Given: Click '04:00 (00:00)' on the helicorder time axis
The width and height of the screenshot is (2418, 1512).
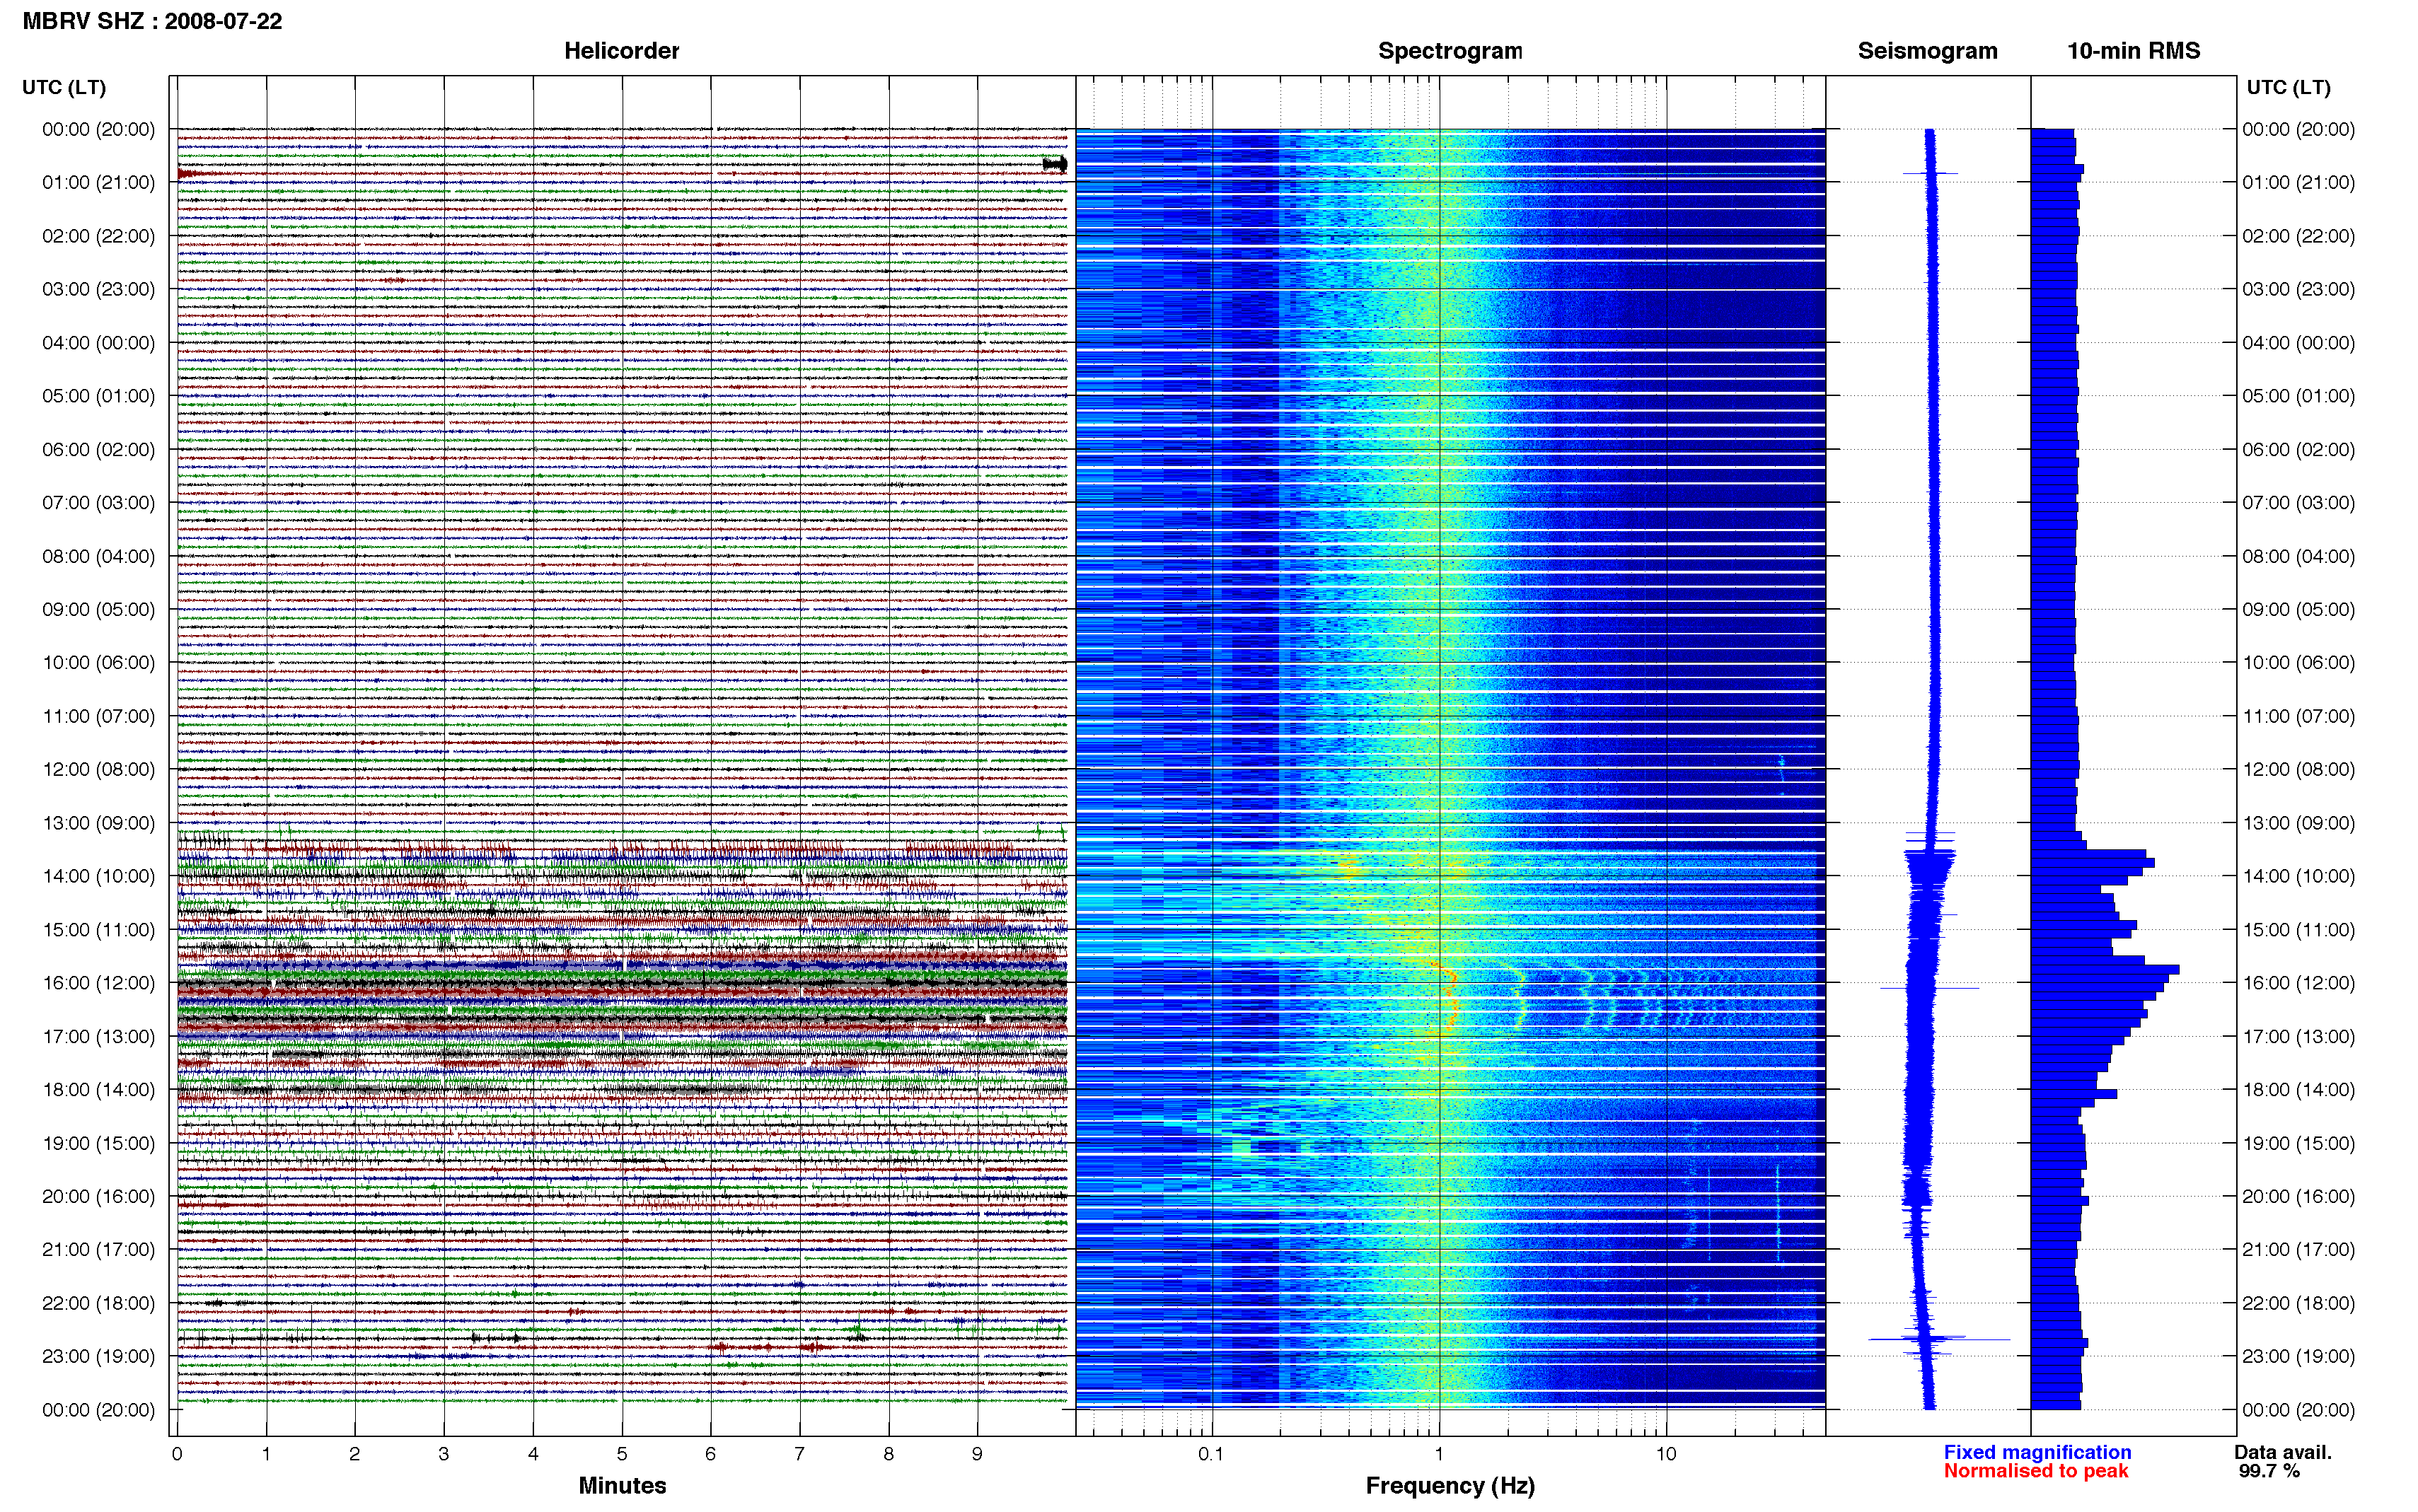Looking at the screenshot, I should point(98,343).
